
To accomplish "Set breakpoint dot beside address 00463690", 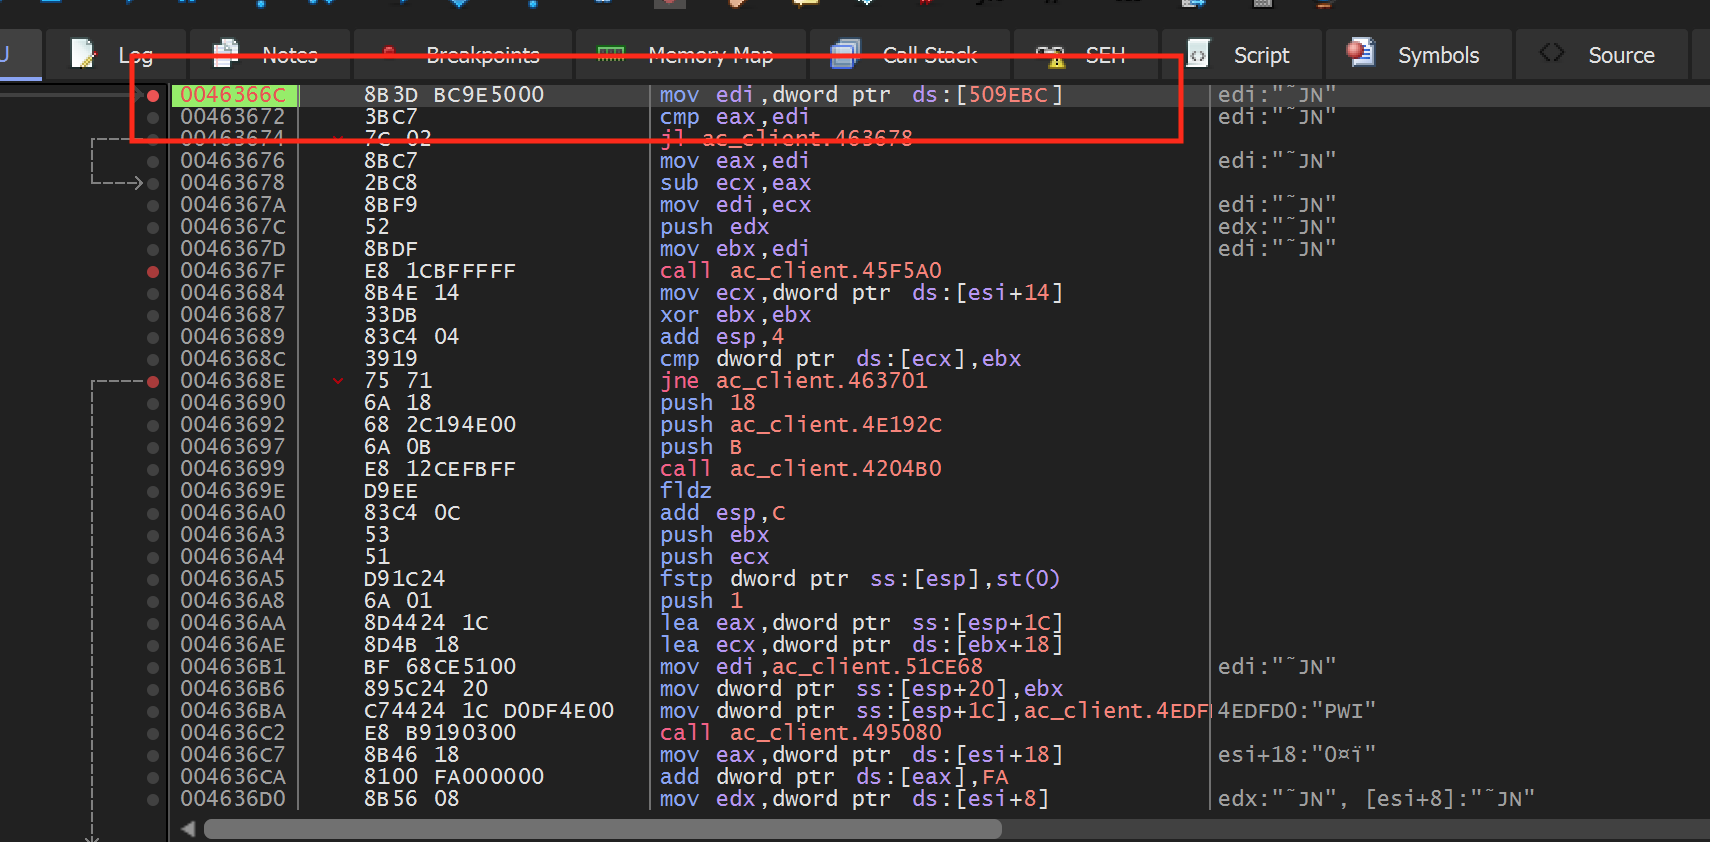I will click(x=153, y=403).
